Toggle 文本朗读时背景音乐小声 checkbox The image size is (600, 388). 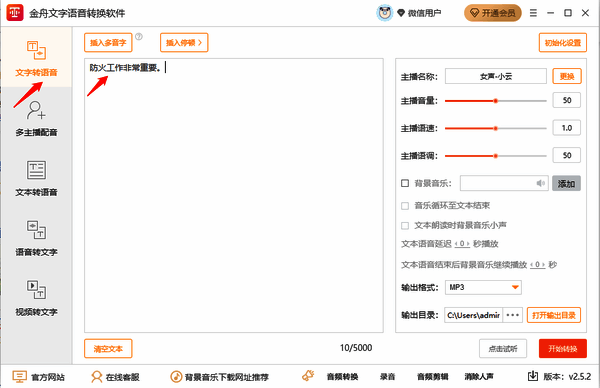point(405,226)
